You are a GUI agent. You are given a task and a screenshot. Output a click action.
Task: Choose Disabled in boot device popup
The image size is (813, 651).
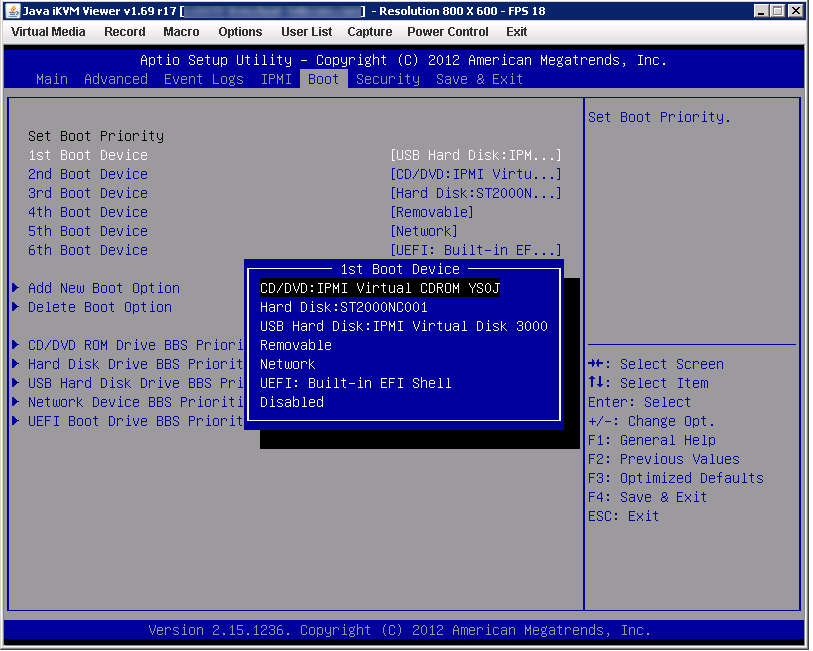point(292,402)
